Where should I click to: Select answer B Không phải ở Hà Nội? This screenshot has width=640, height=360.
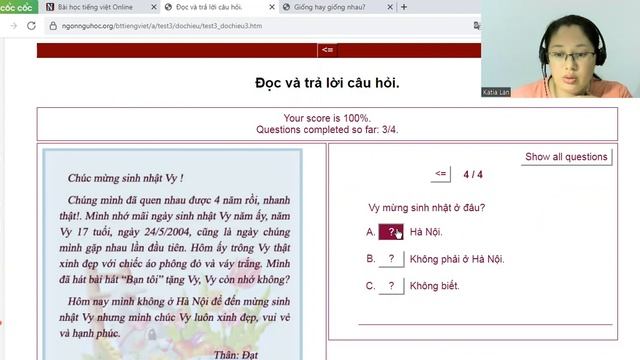coord(391,259)
